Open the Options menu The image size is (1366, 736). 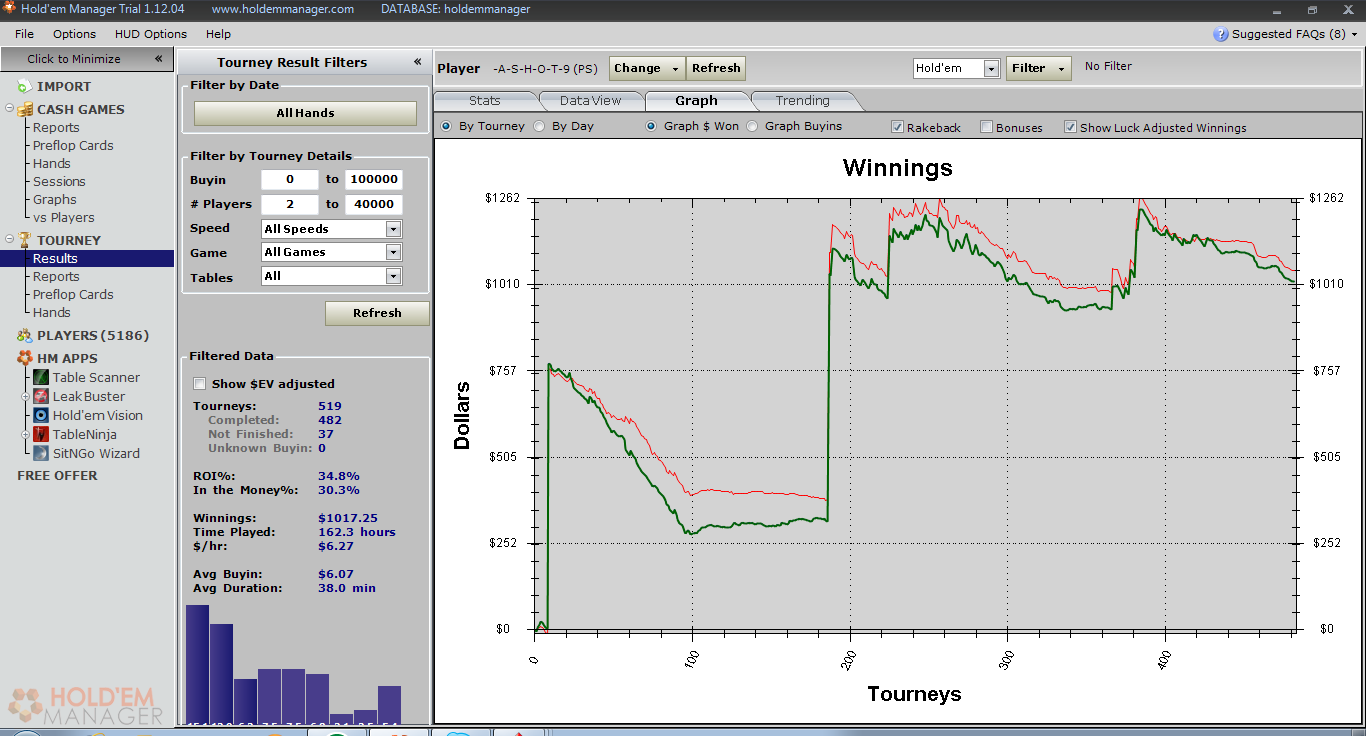point(75,34)
